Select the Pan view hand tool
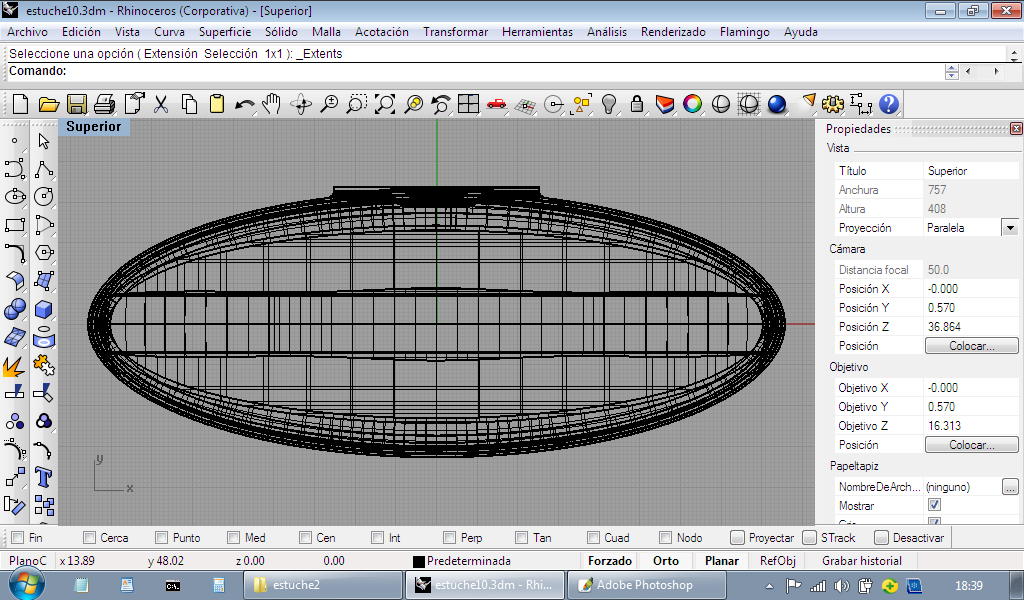The image size is (1024, 600). tap(272, 104)
